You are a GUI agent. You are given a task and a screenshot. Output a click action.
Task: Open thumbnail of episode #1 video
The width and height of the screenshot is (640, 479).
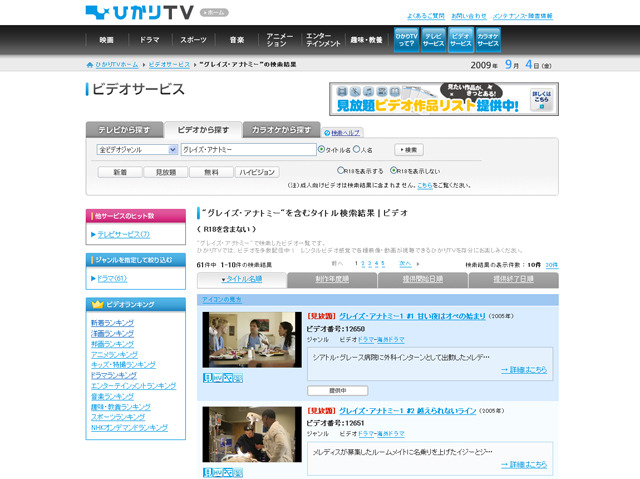click(x=252, y=339)
